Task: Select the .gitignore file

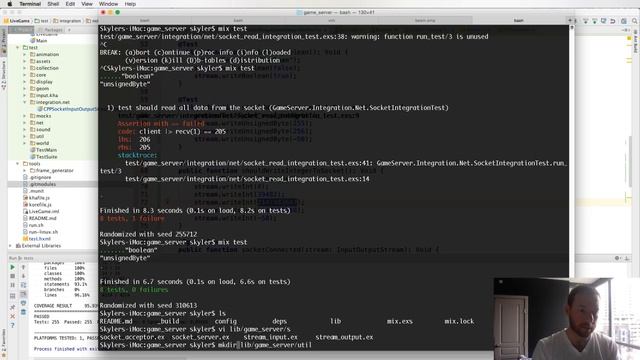Action: [37, 178]
